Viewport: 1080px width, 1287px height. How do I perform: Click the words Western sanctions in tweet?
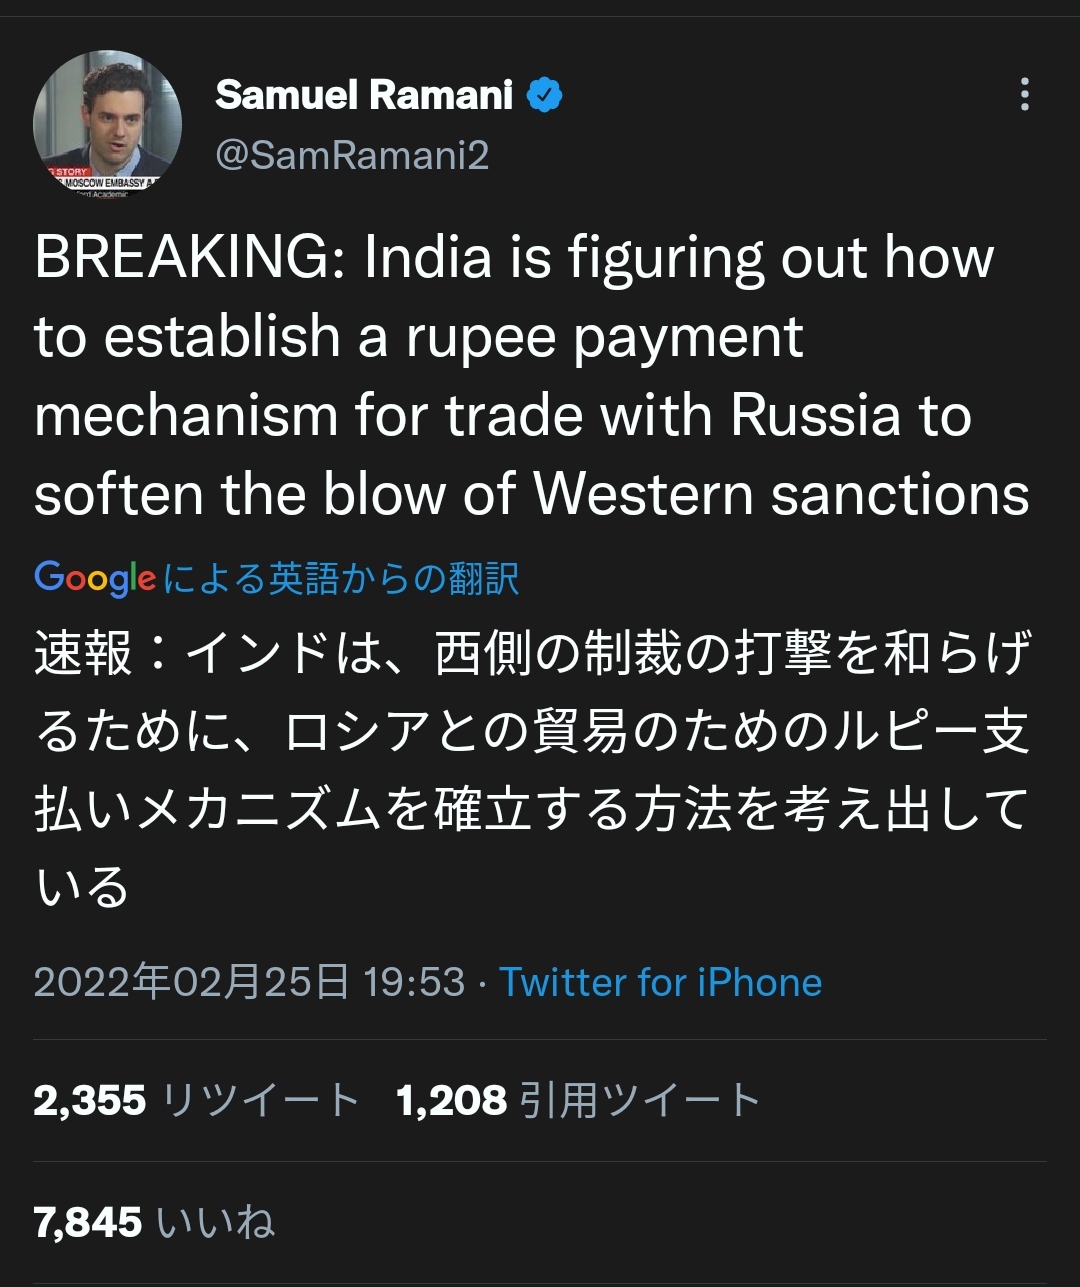781,494
